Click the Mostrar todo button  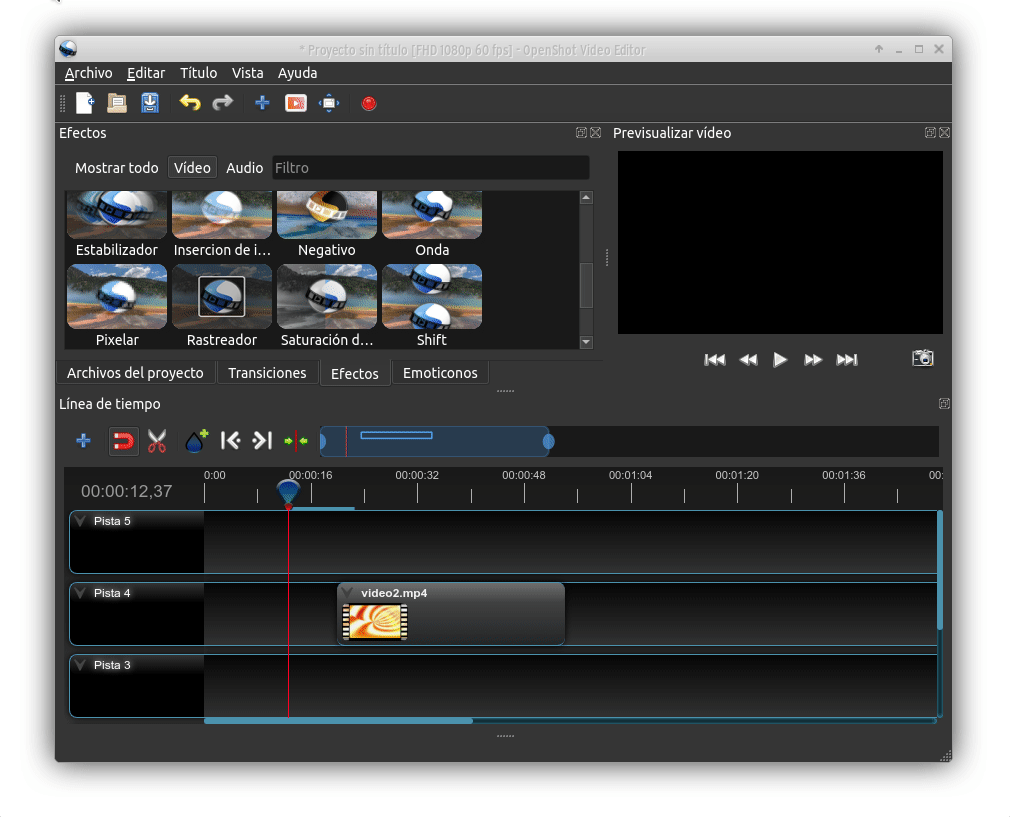(x=116, y=168)
